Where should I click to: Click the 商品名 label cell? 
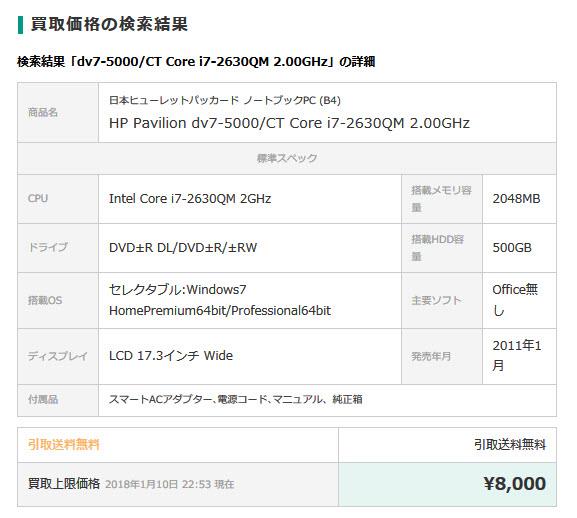(x=58, y=113)
